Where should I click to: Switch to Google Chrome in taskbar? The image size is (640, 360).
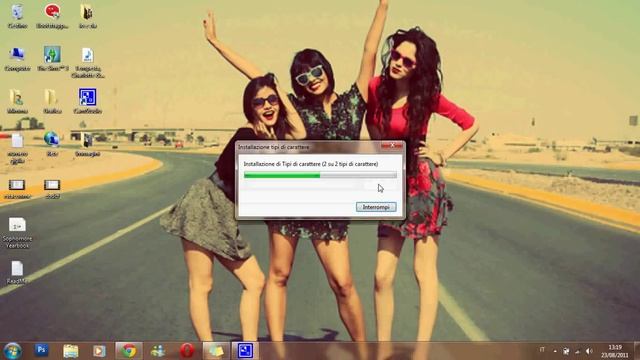[x=129, y=351]
